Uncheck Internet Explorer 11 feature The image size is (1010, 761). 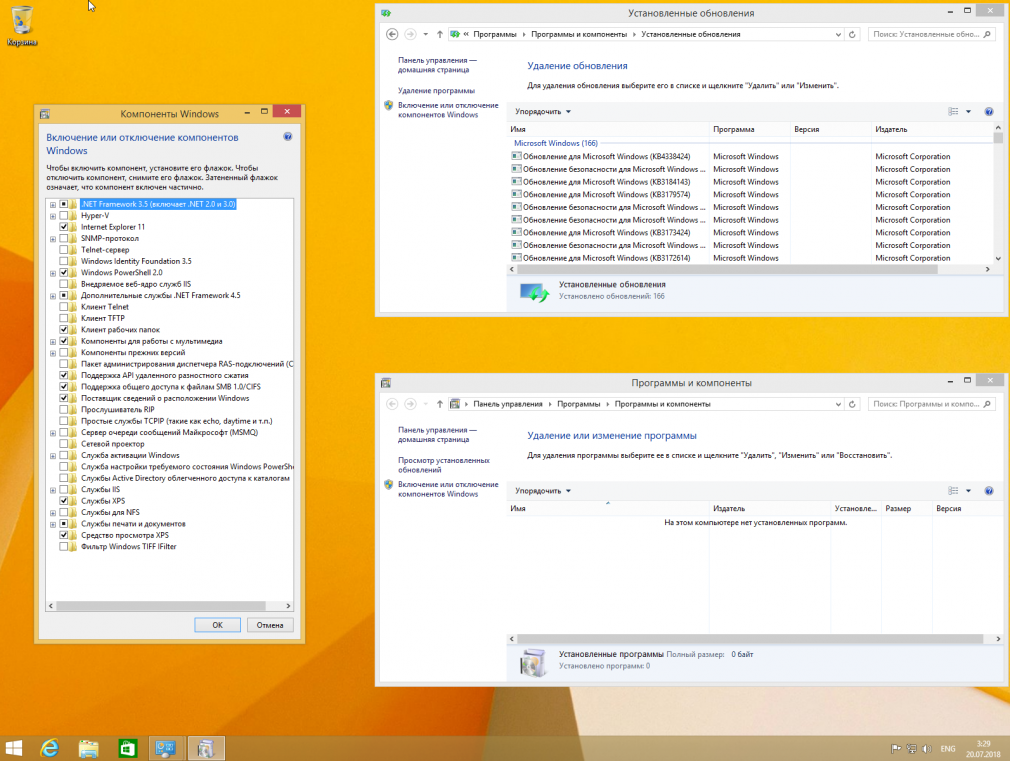pyautogui.click(x=64, y=227)
